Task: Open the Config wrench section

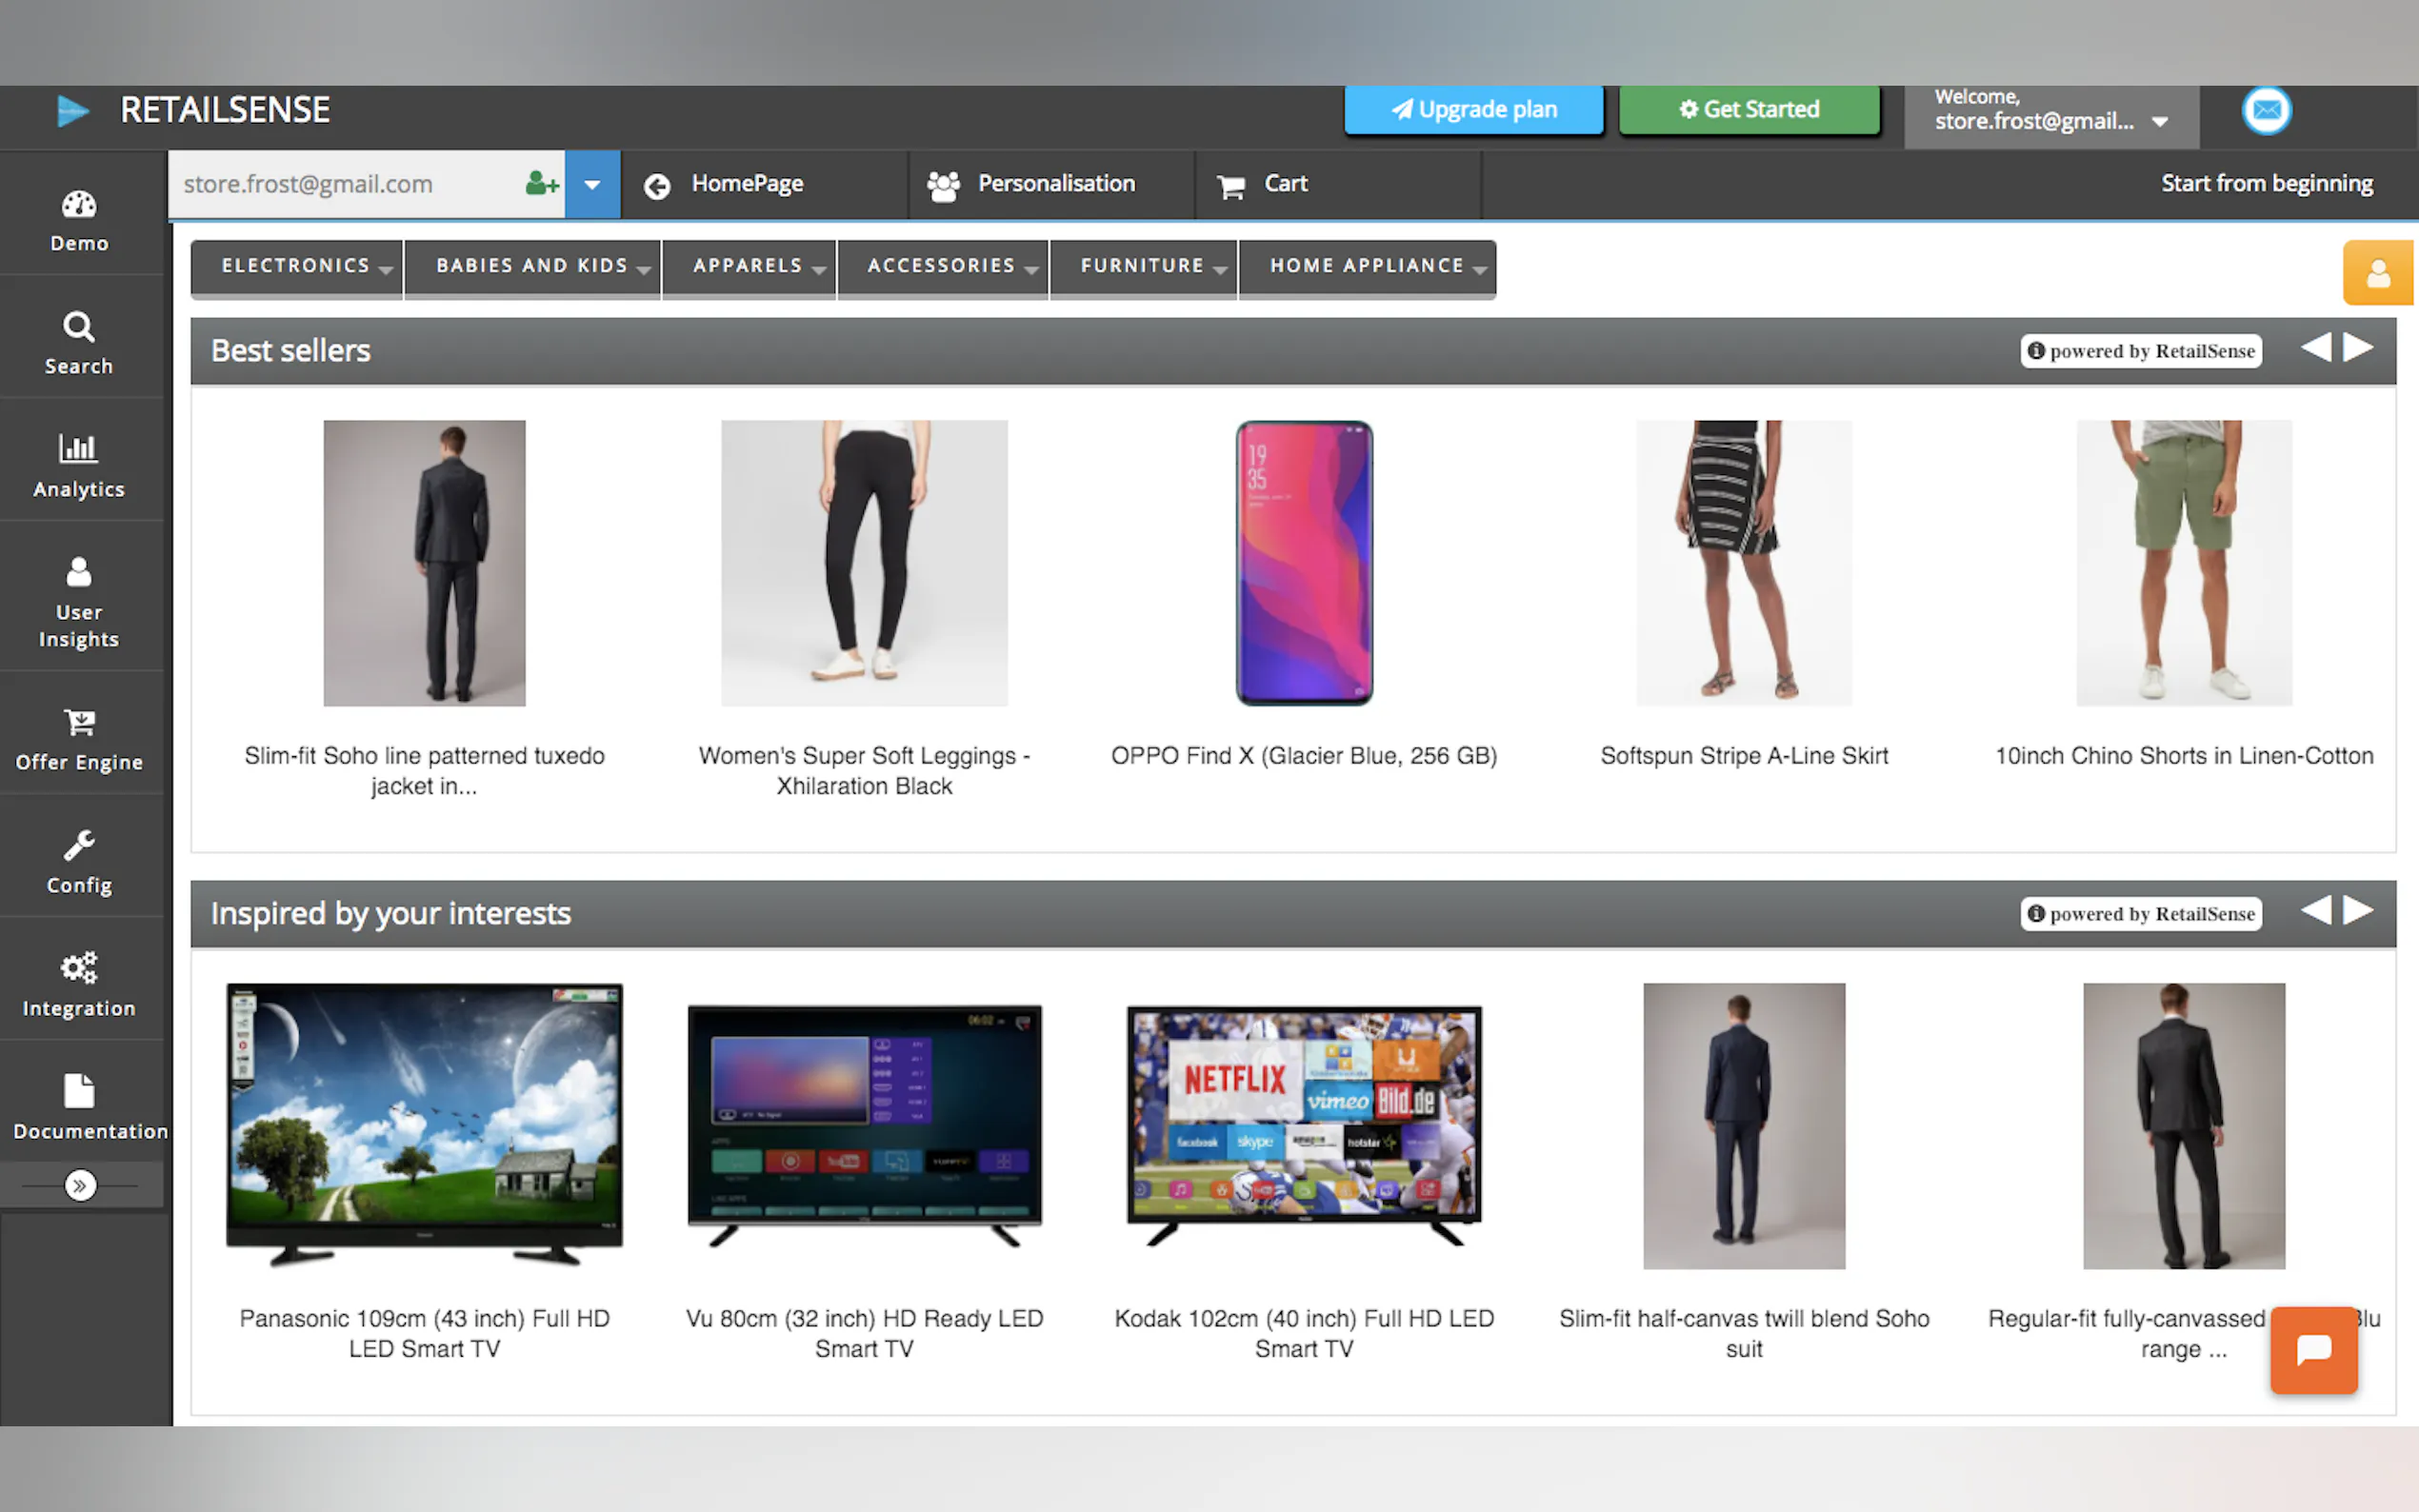Action: [x=80, y=862]
